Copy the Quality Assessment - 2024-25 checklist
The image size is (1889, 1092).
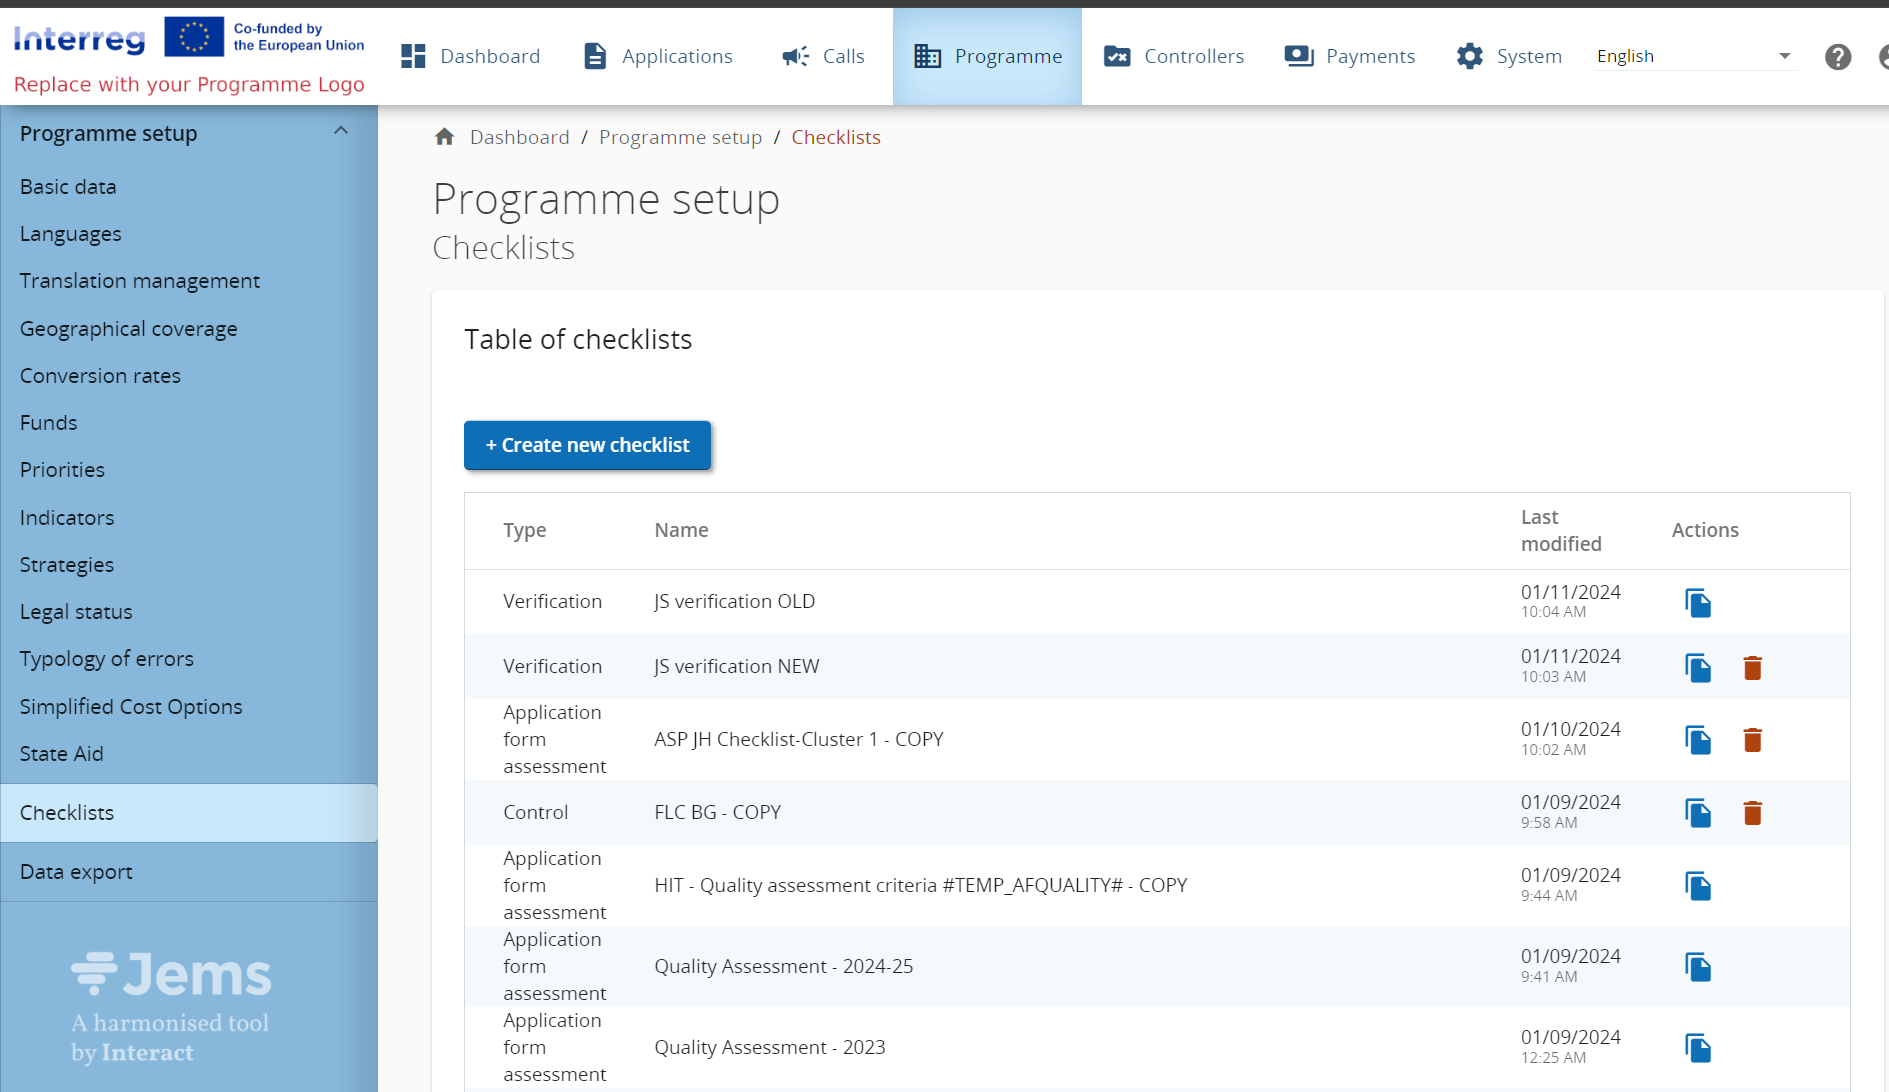(1698, 967)
